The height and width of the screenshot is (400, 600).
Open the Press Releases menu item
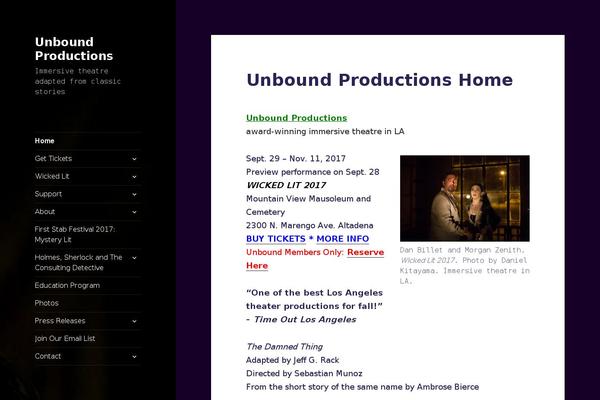(60, 321)
